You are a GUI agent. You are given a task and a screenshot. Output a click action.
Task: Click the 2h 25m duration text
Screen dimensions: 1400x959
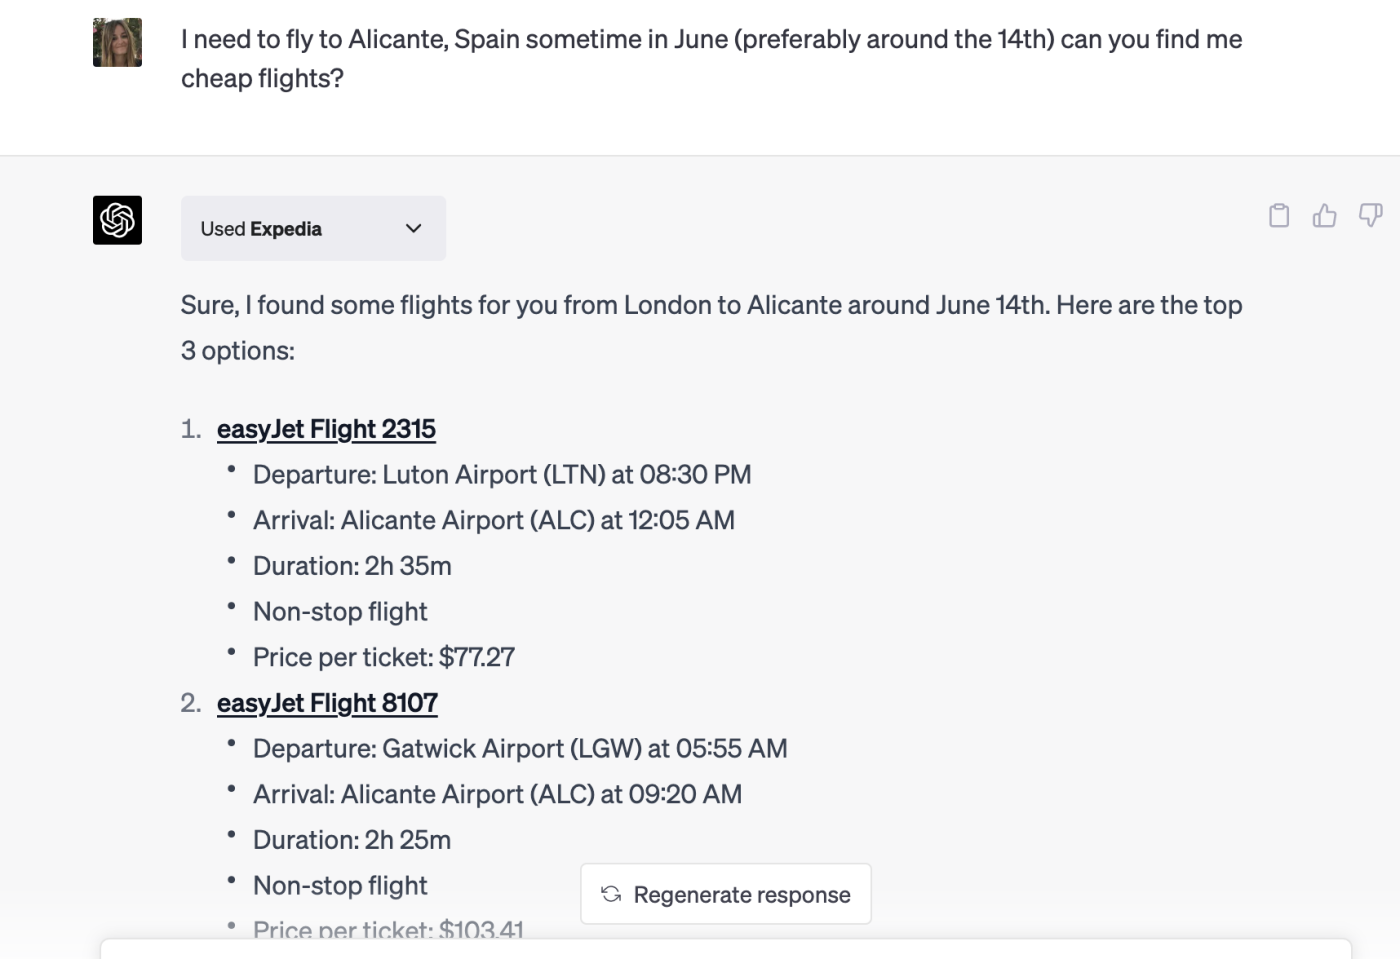click(352, 840)
